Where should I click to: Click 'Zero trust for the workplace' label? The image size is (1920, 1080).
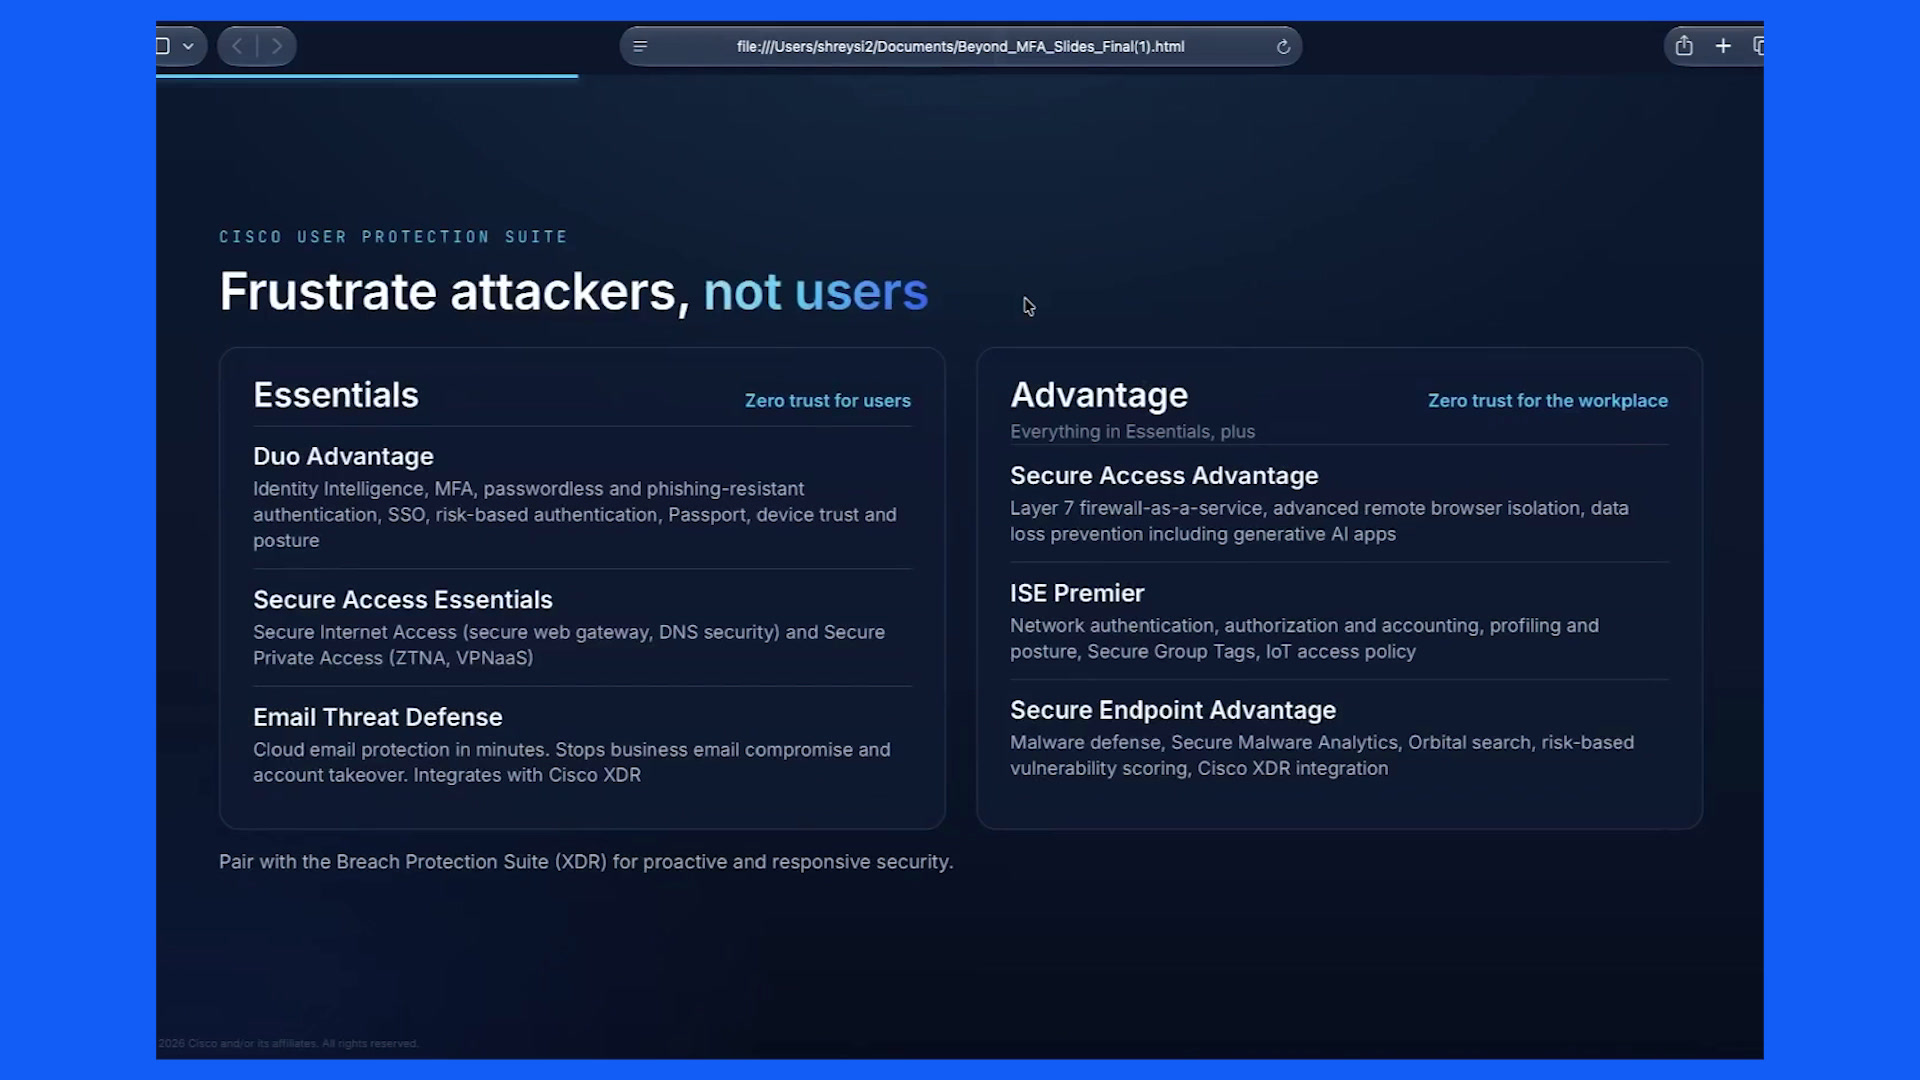(1548, 401)
